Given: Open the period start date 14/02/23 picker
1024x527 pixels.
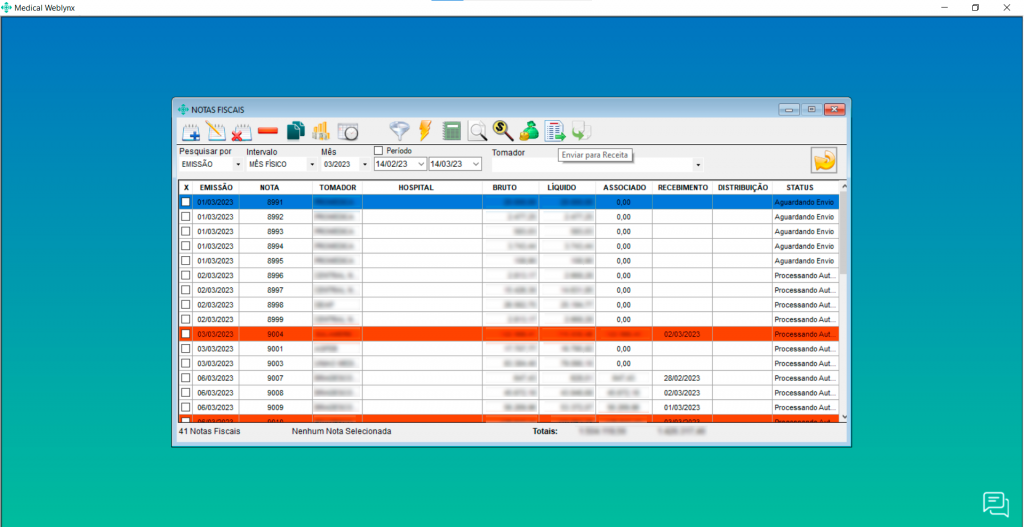Looking at the screenshot, I should tap(421, 164).
